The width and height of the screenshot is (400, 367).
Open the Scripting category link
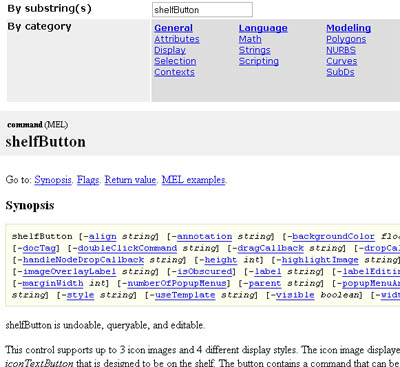pos(259,61)
